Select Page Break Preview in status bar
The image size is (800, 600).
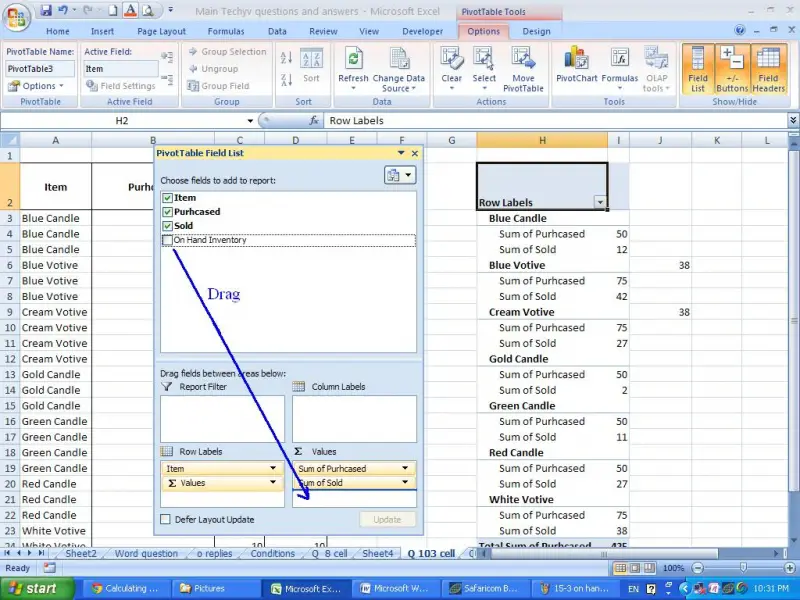tap(648, 568)
